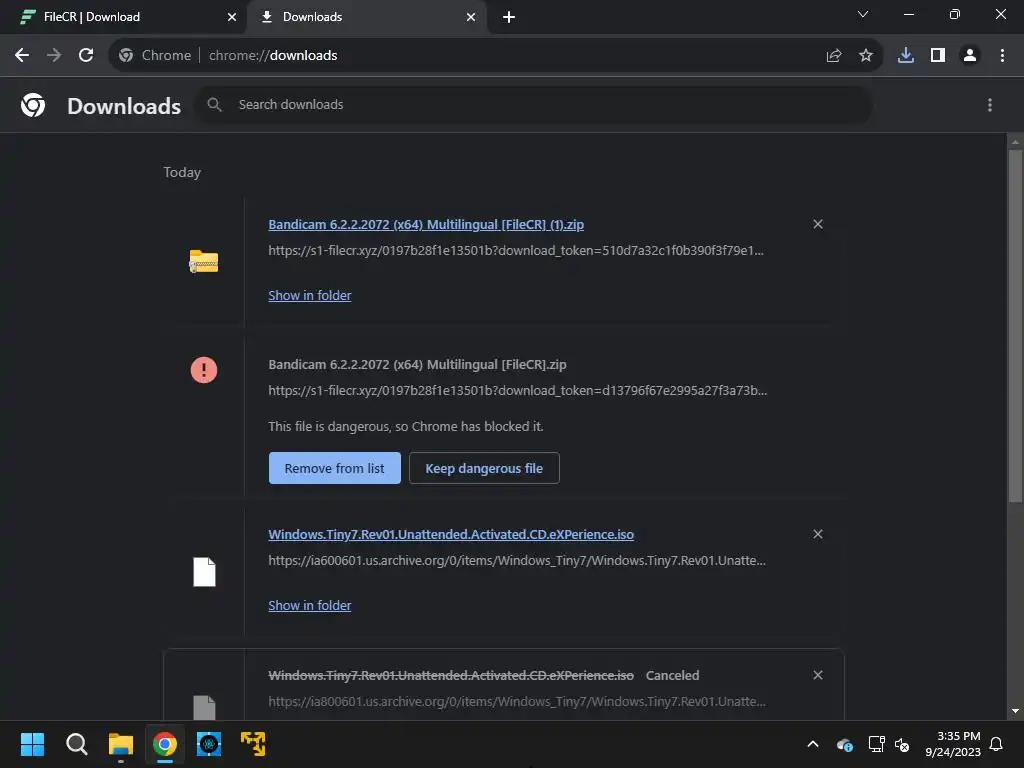This screenshot has height=768, width=1024.
Task: Show Windows.Tiny7 iso in folder
Action: tap(310, 605)
